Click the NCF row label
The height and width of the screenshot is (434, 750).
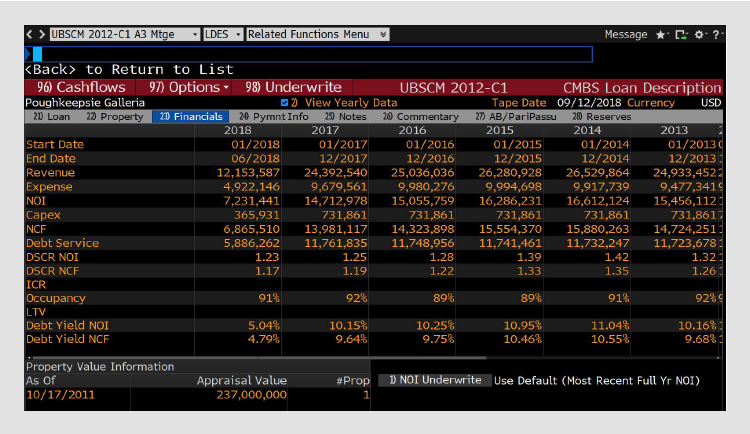click(x=36, y=229)
